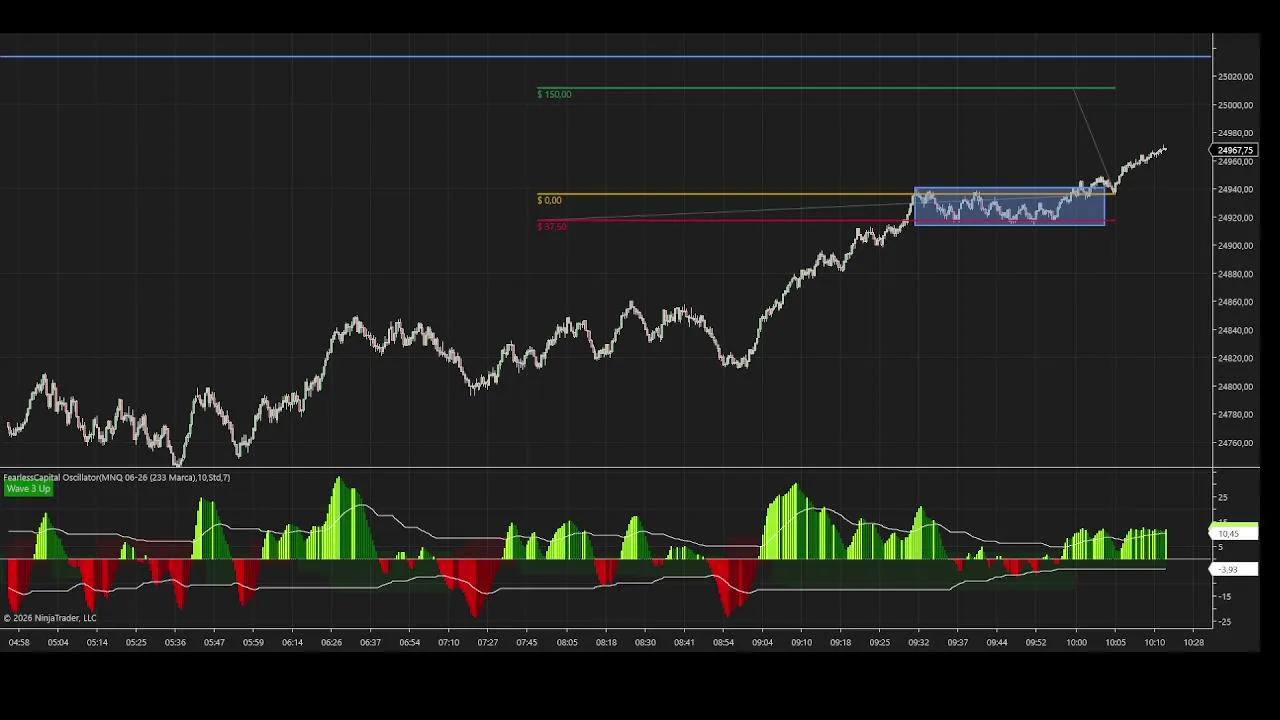The image size is (1280, 720).
Task: Click the 09:32 time axis label
Action: [x=918, y=642]
